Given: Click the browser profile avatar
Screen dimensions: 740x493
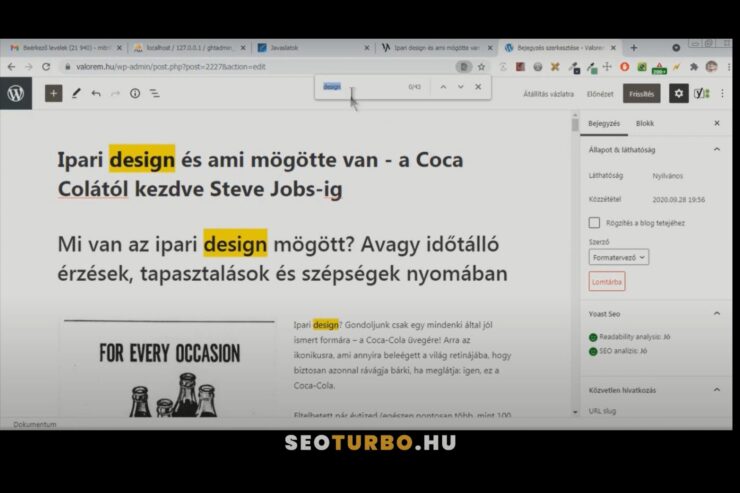Looking at the screenshot, I should (711, 67).
